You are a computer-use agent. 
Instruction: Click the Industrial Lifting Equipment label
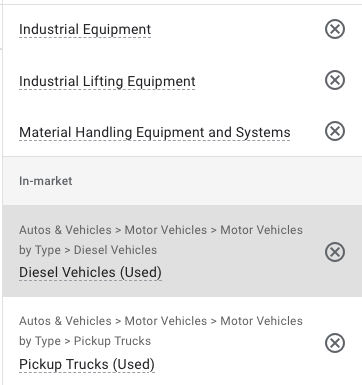107,81
